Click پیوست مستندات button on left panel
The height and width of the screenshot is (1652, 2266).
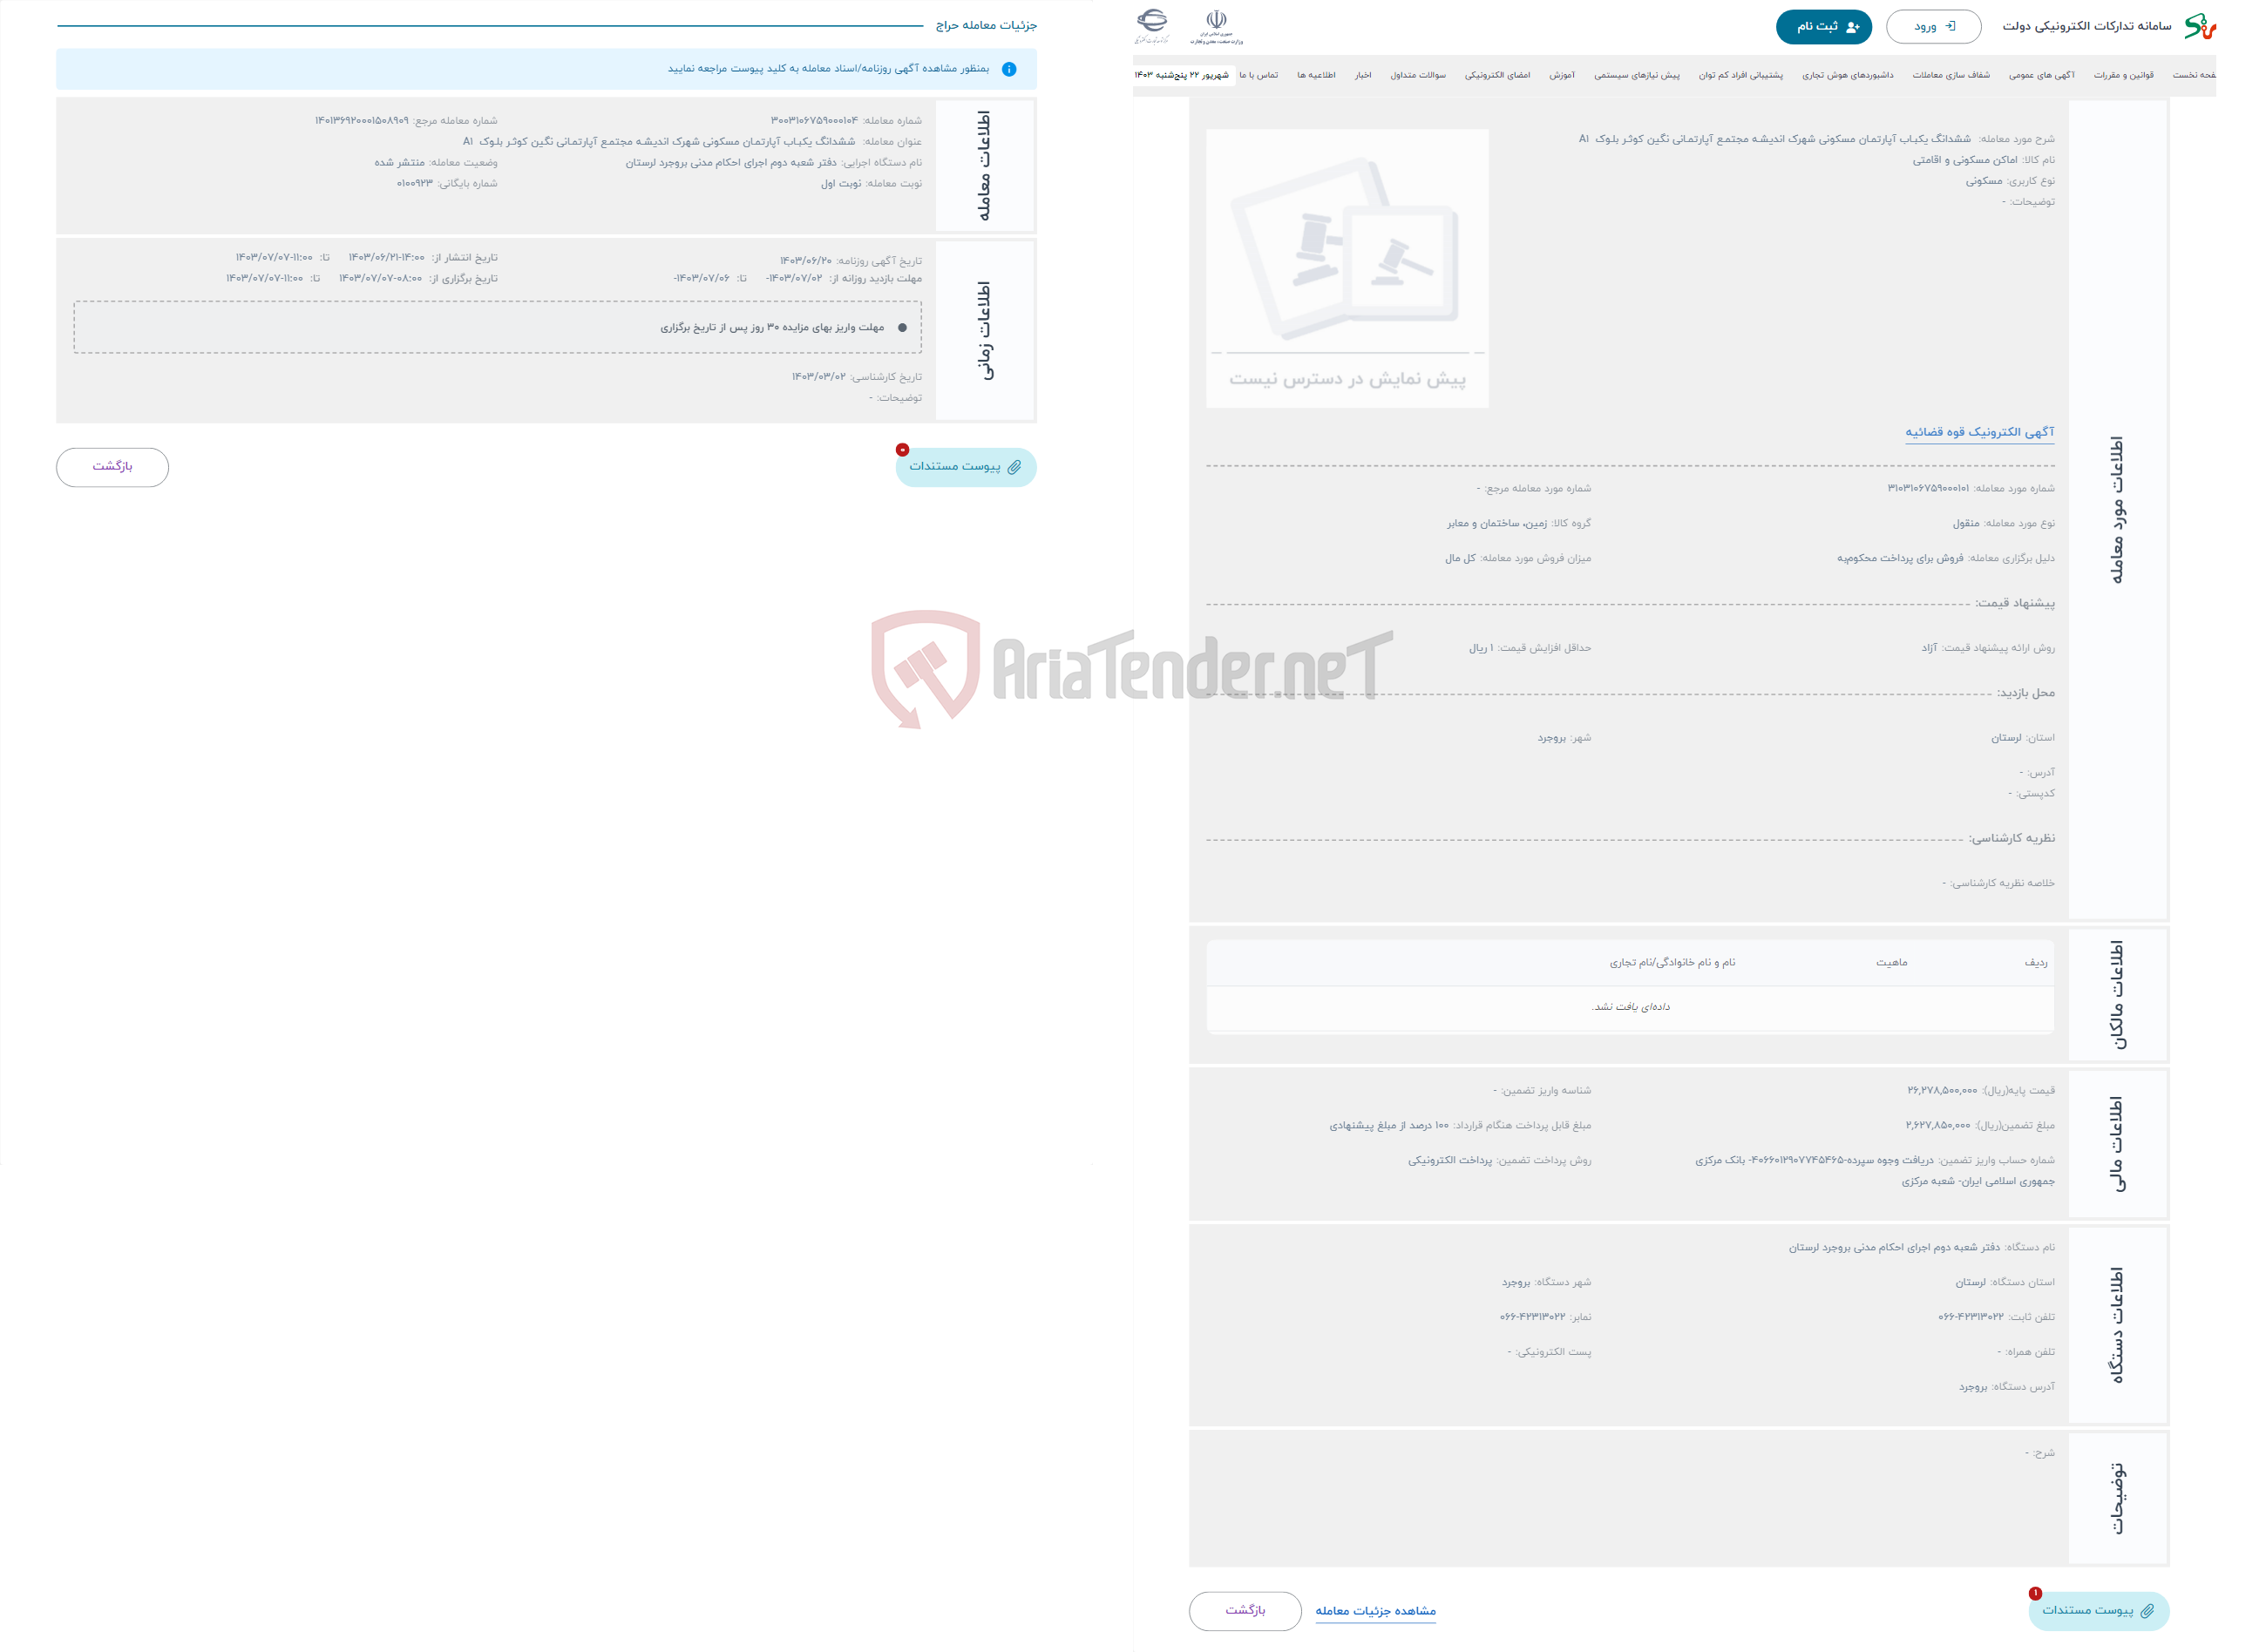click(x=964, y=468)
